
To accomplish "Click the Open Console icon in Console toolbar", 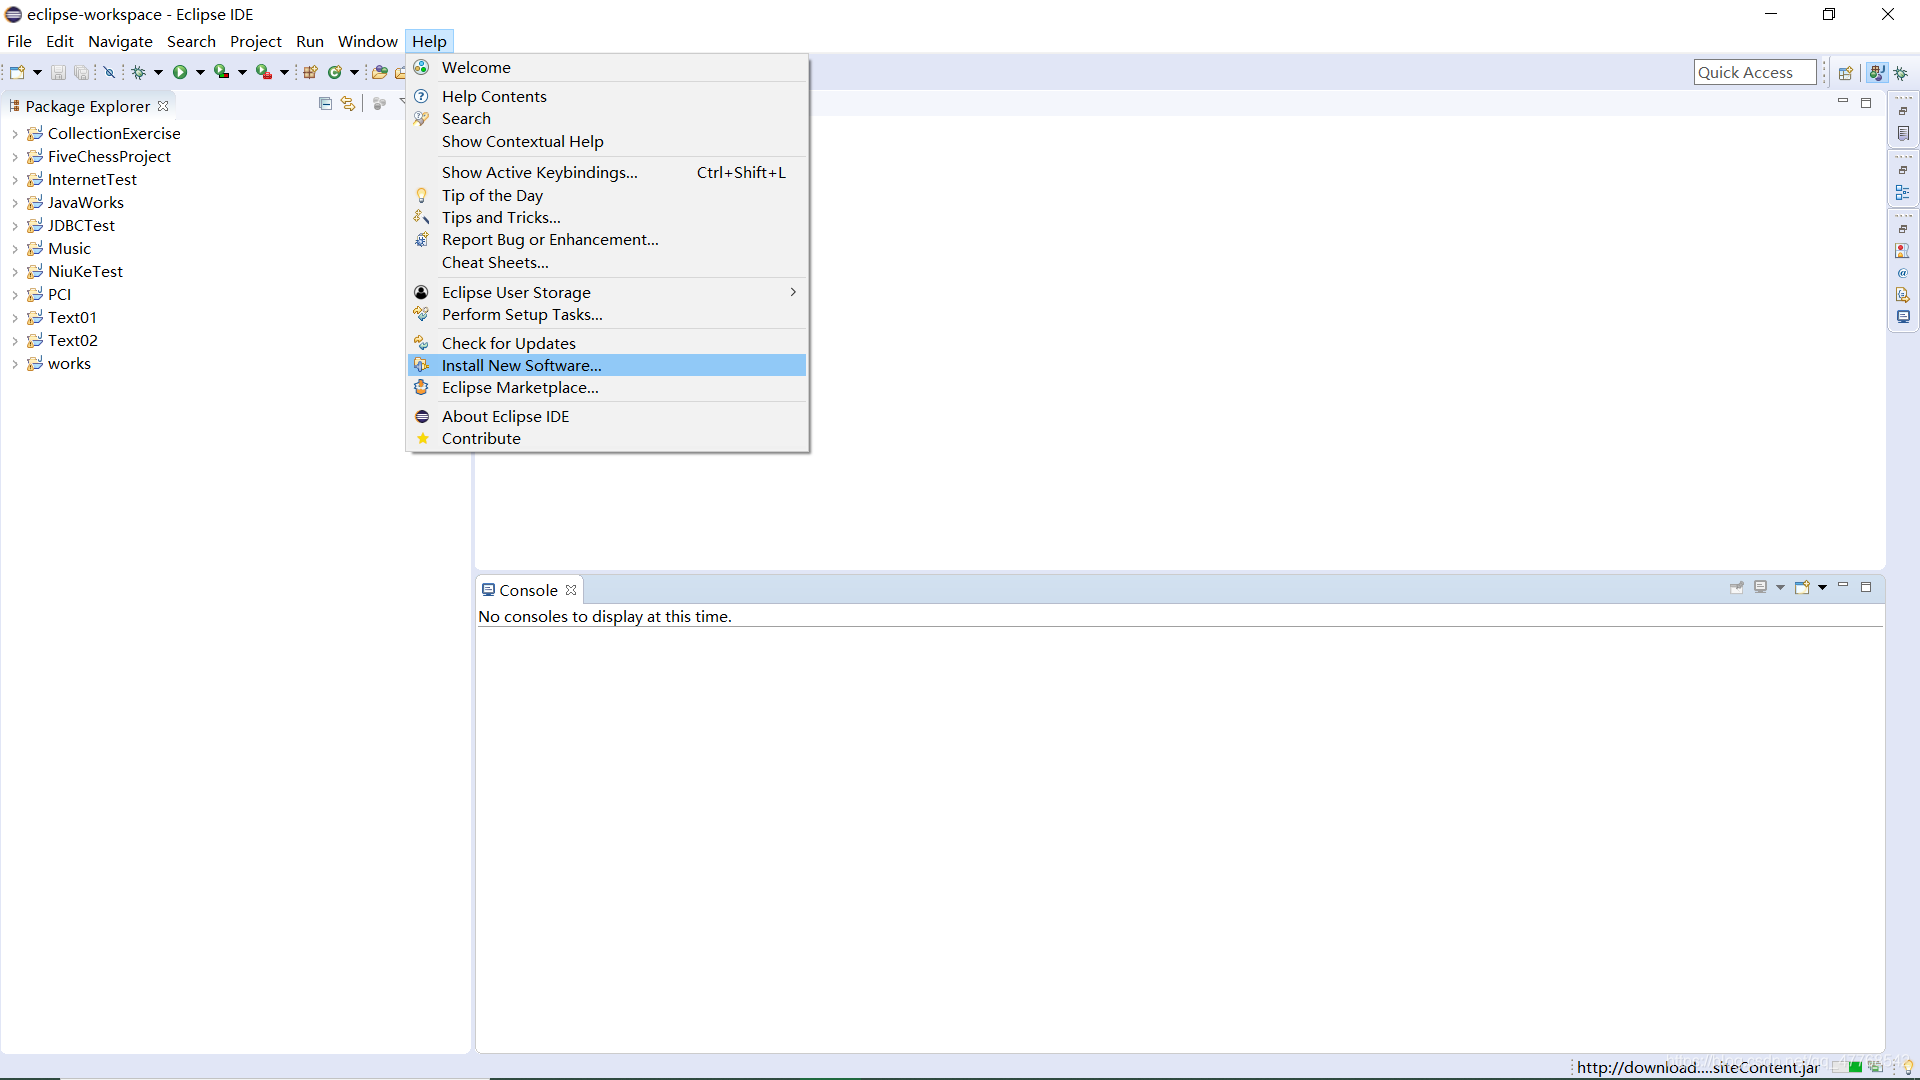I will (1802, 587).
